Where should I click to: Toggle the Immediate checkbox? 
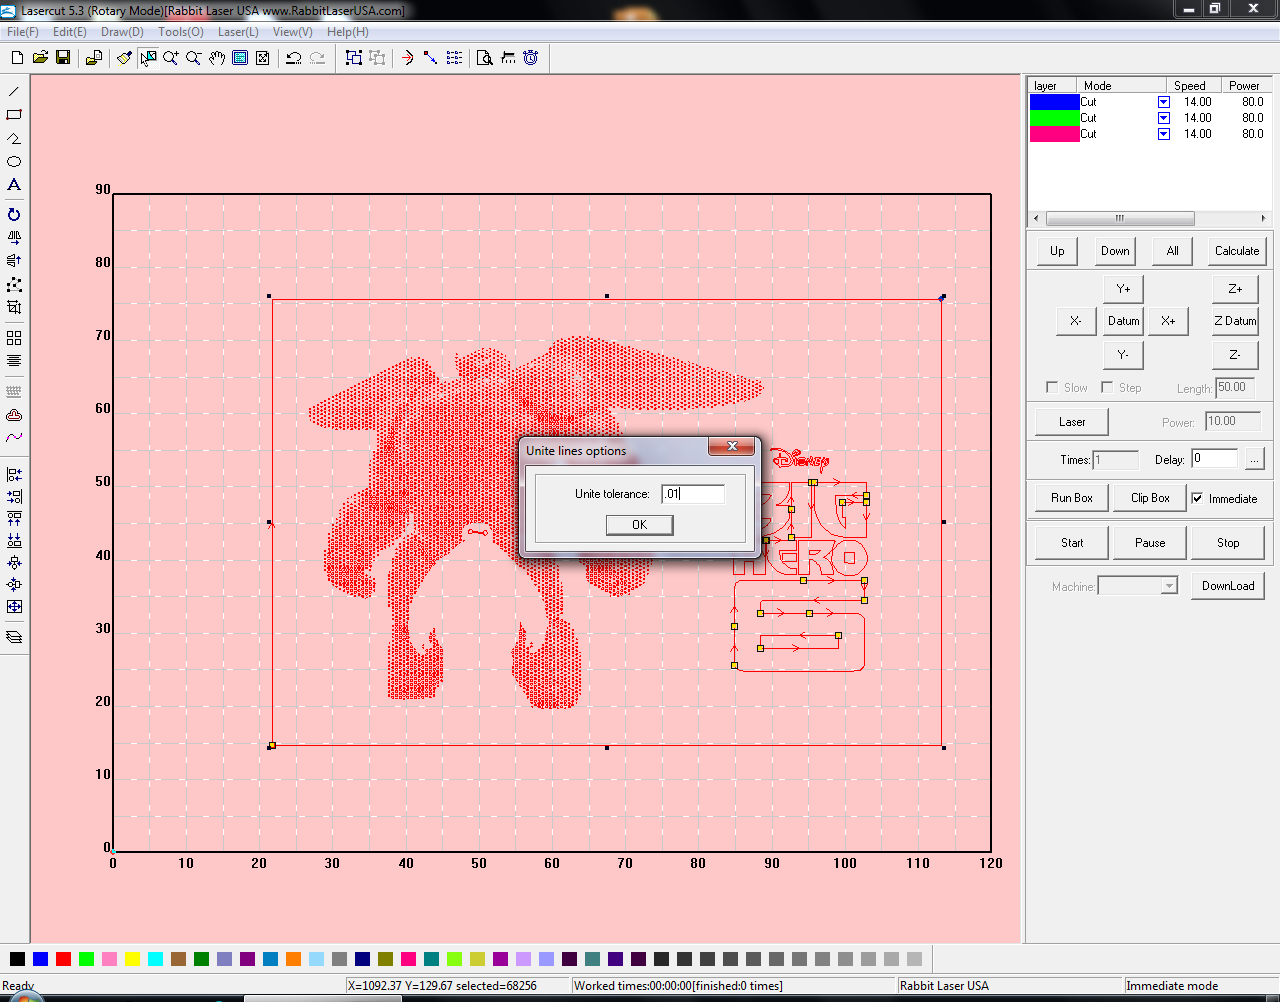[1197, 498]
